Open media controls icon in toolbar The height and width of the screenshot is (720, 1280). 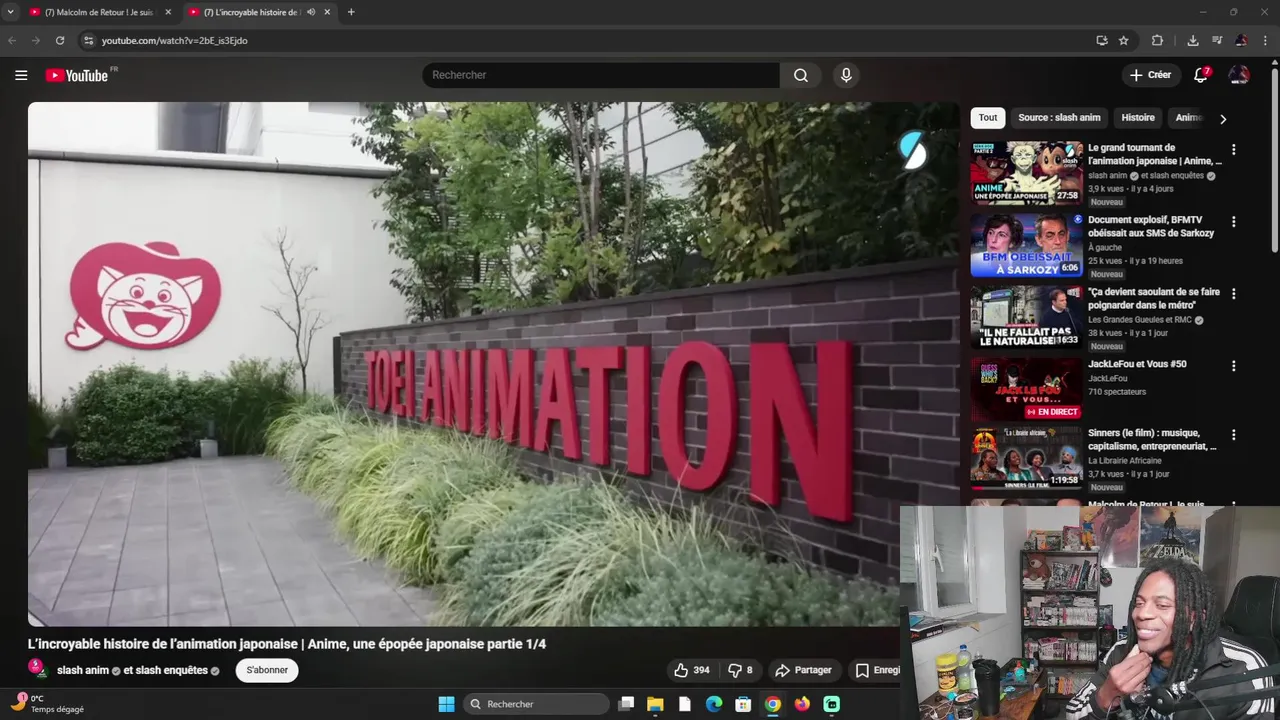coord(1217,40)
